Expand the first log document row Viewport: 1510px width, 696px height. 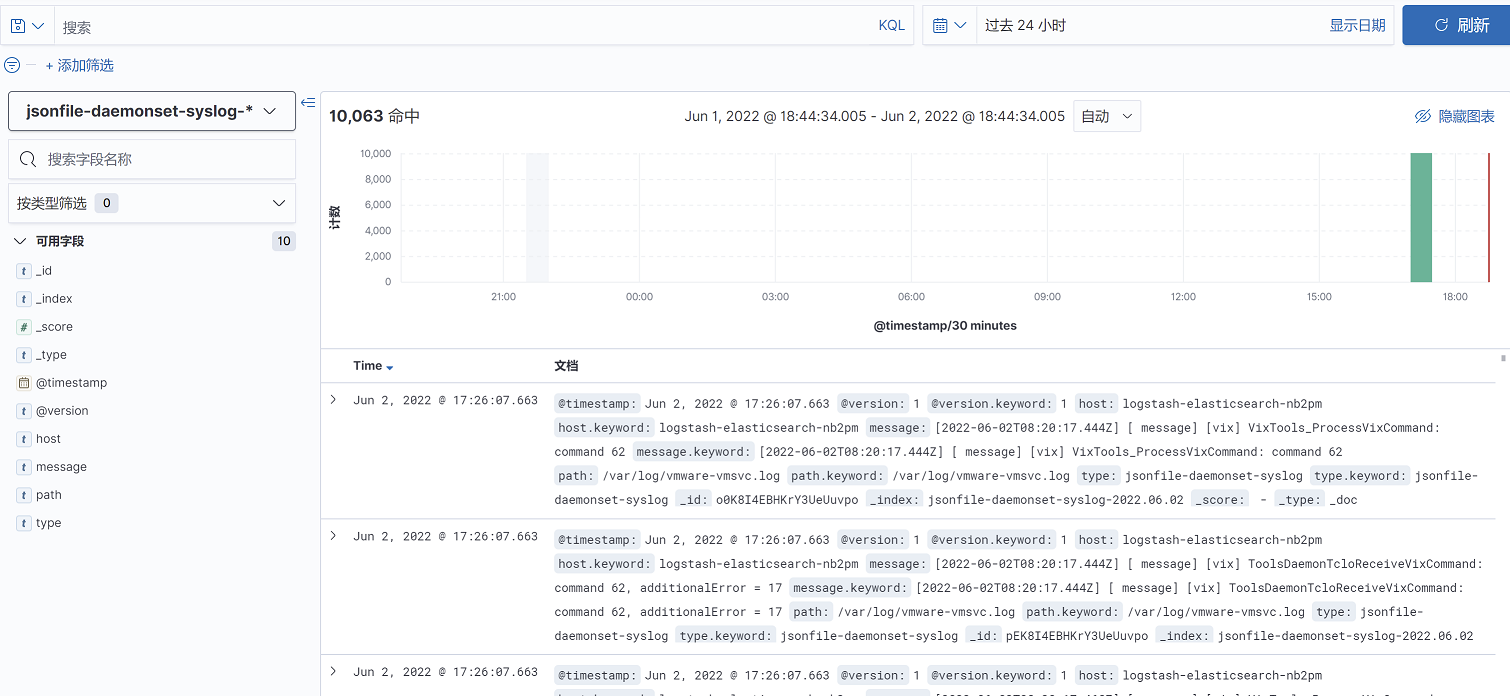[x=334, y=400]
